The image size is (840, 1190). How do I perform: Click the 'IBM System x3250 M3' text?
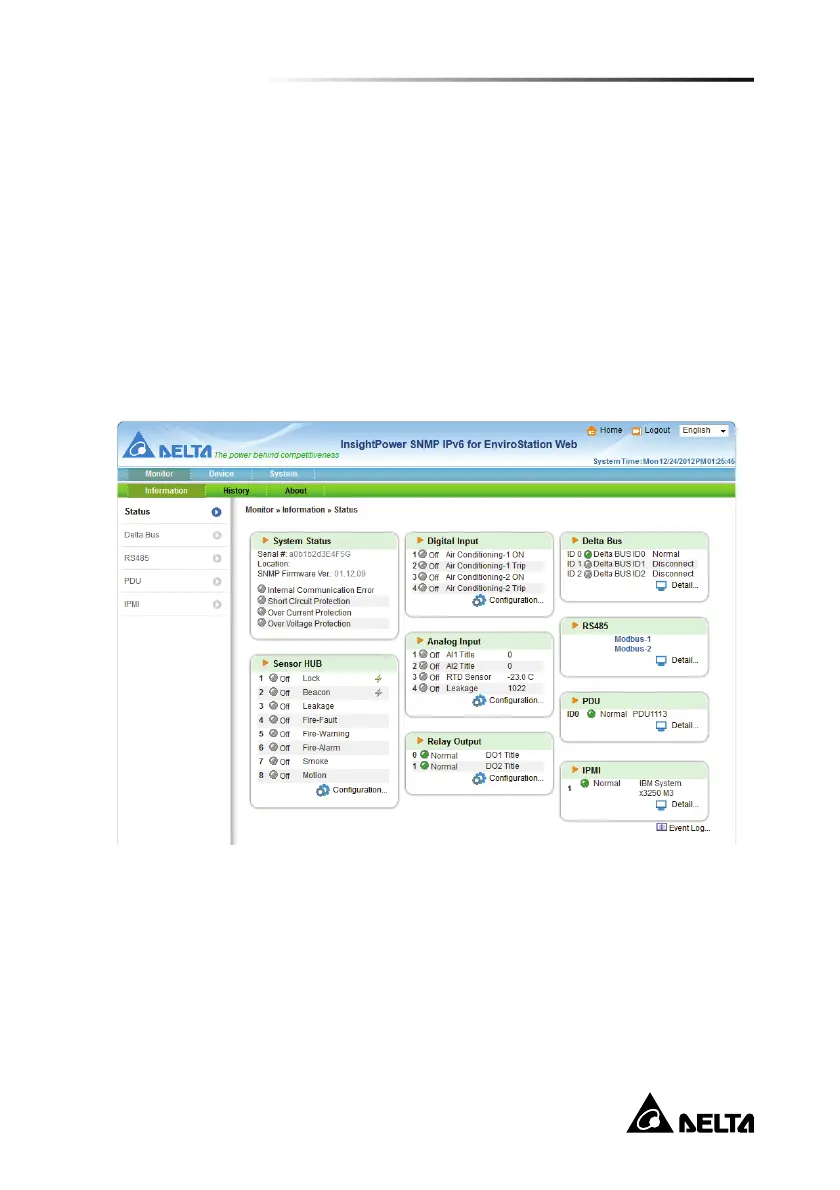659,788
